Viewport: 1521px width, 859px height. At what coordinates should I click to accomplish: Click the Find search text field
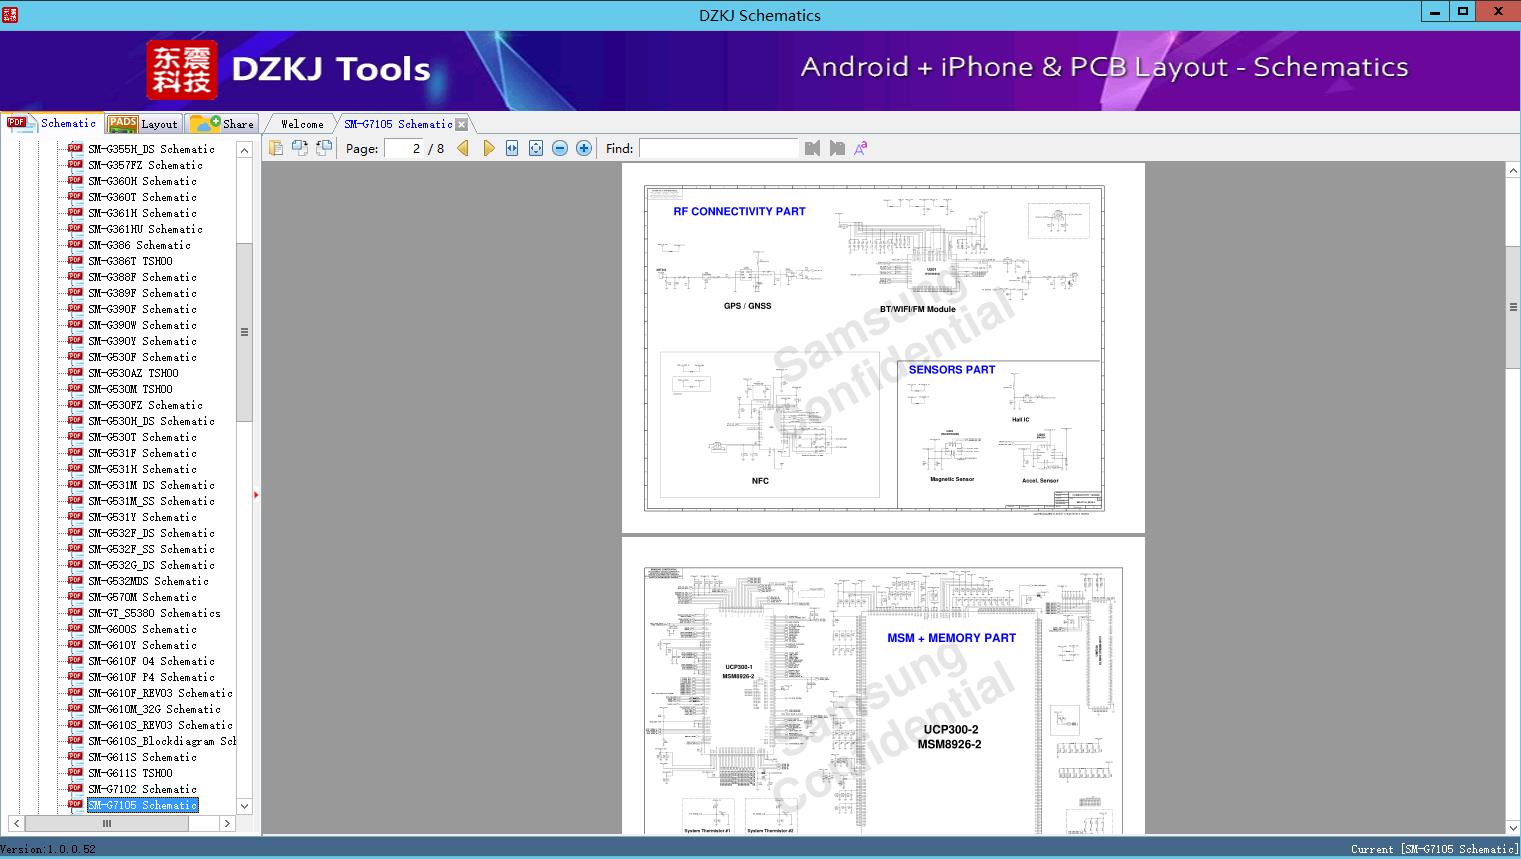[x=719, y=148]
